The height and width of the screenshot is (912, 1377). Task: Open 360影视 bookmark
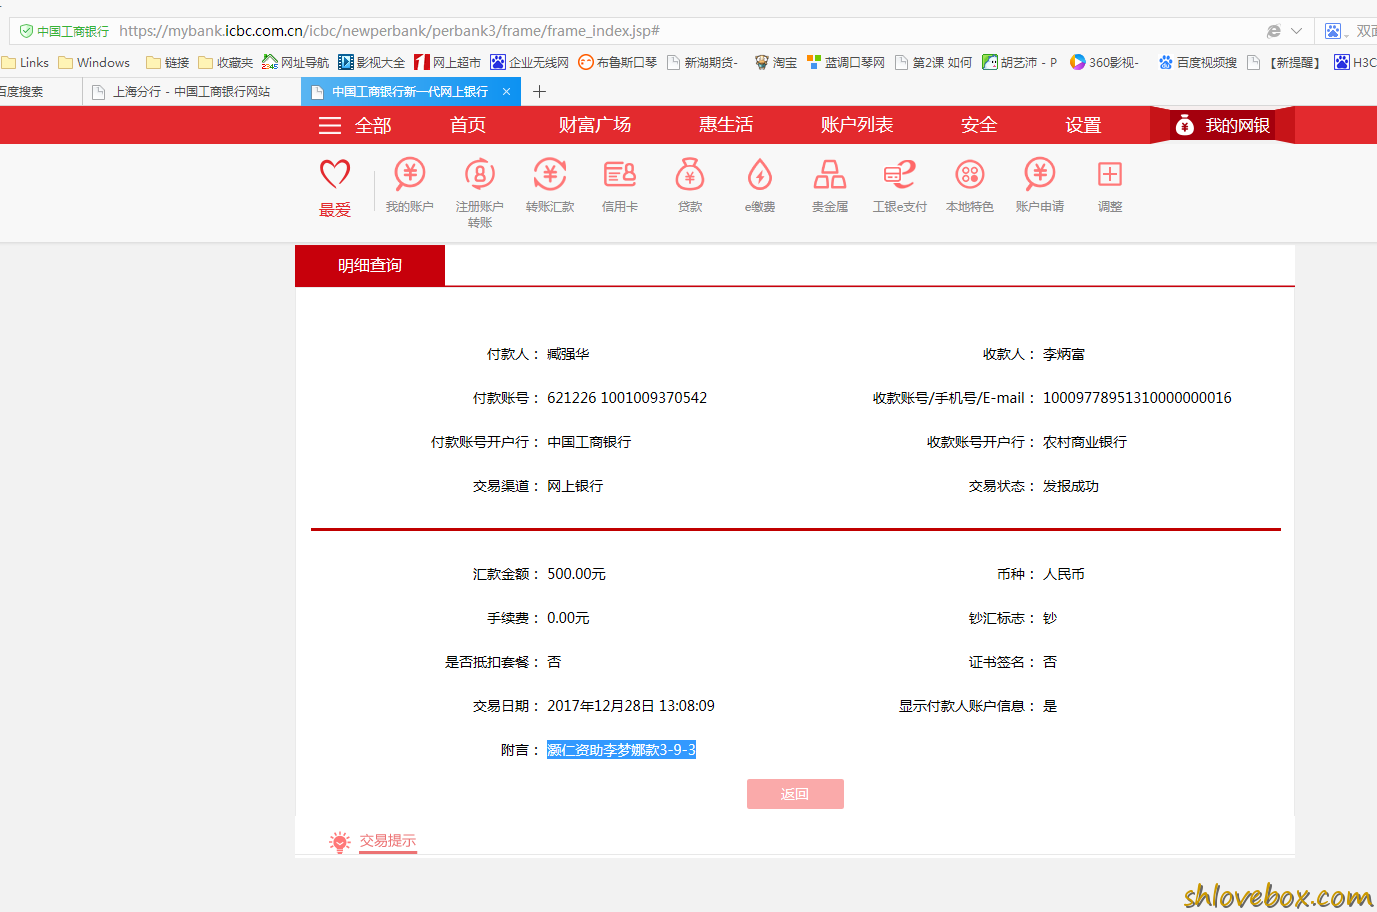(1105, 62)
